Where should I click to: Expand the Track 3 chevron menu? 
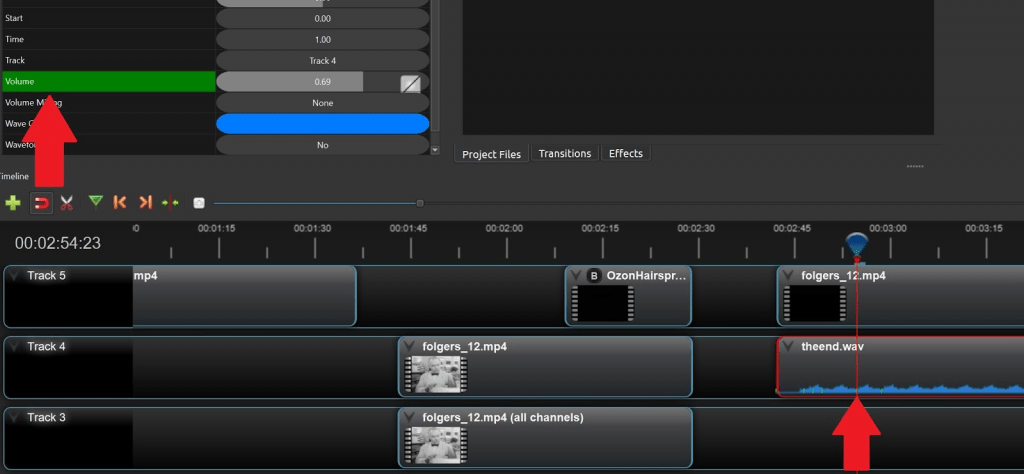pos(15,418)
